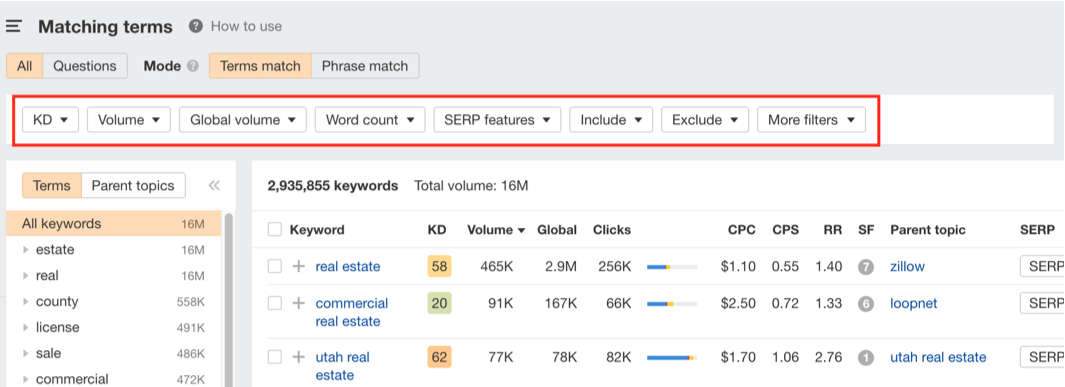Add real estate keyword with plus icon
This screenshot has width=1065, height=387.
[x=298, y=266]
